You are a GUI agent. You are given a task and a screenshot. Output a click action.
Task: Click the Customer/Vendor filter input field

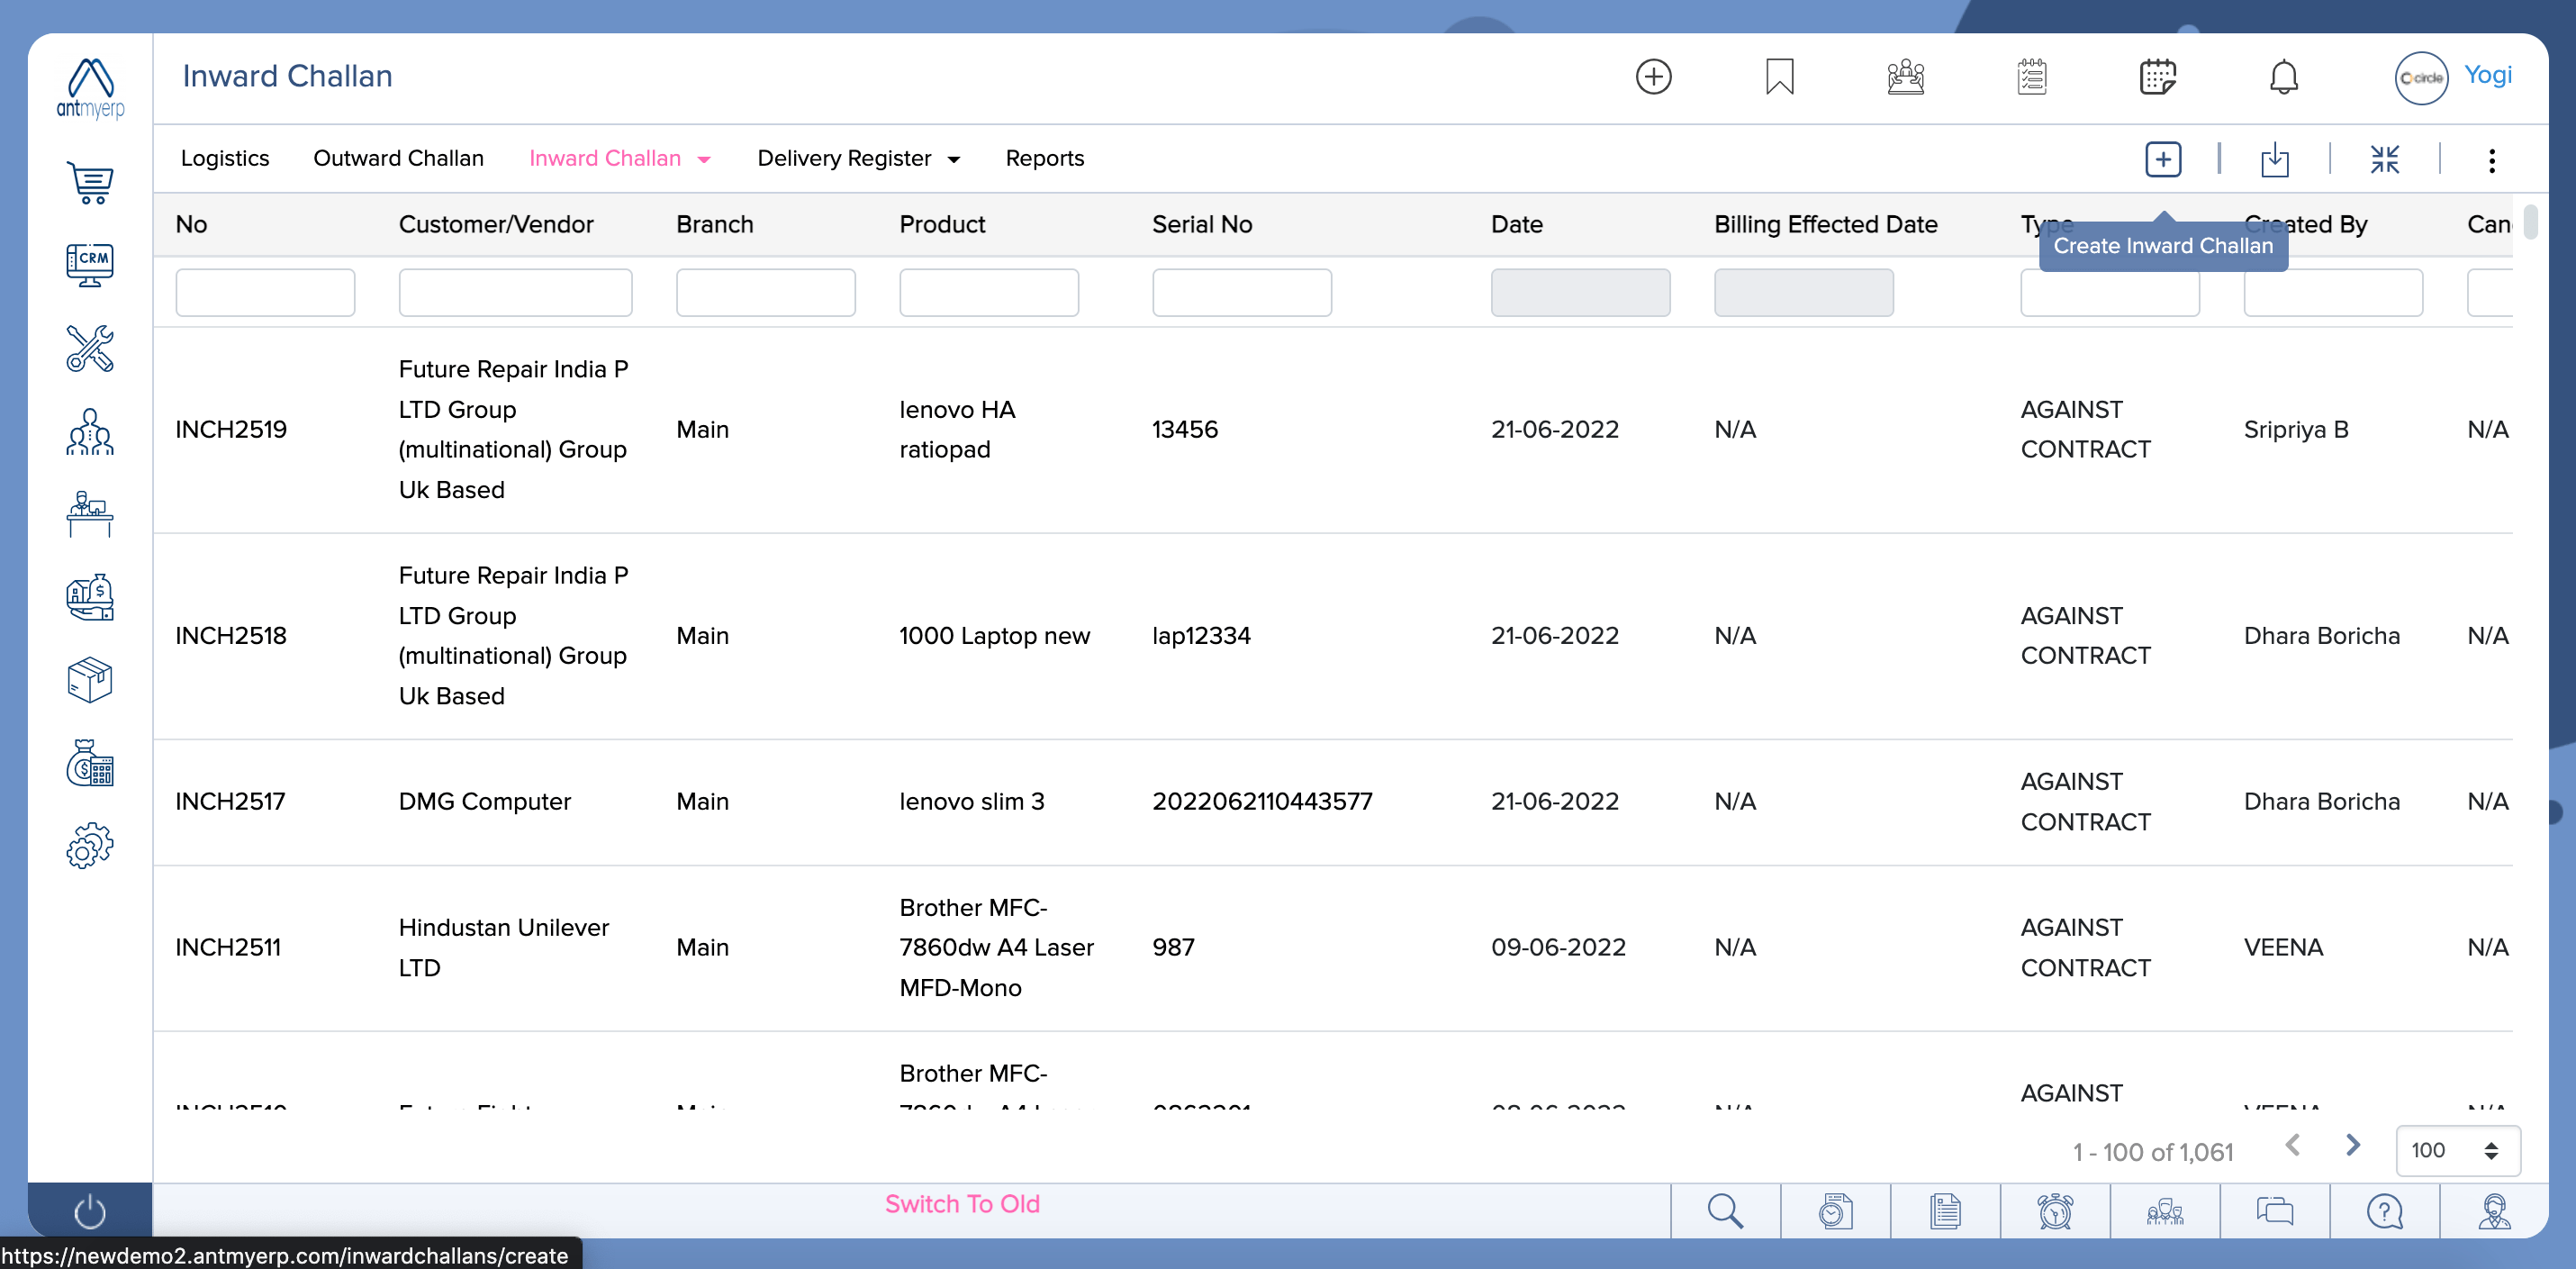pyautogui.click(x=515, y=292)
